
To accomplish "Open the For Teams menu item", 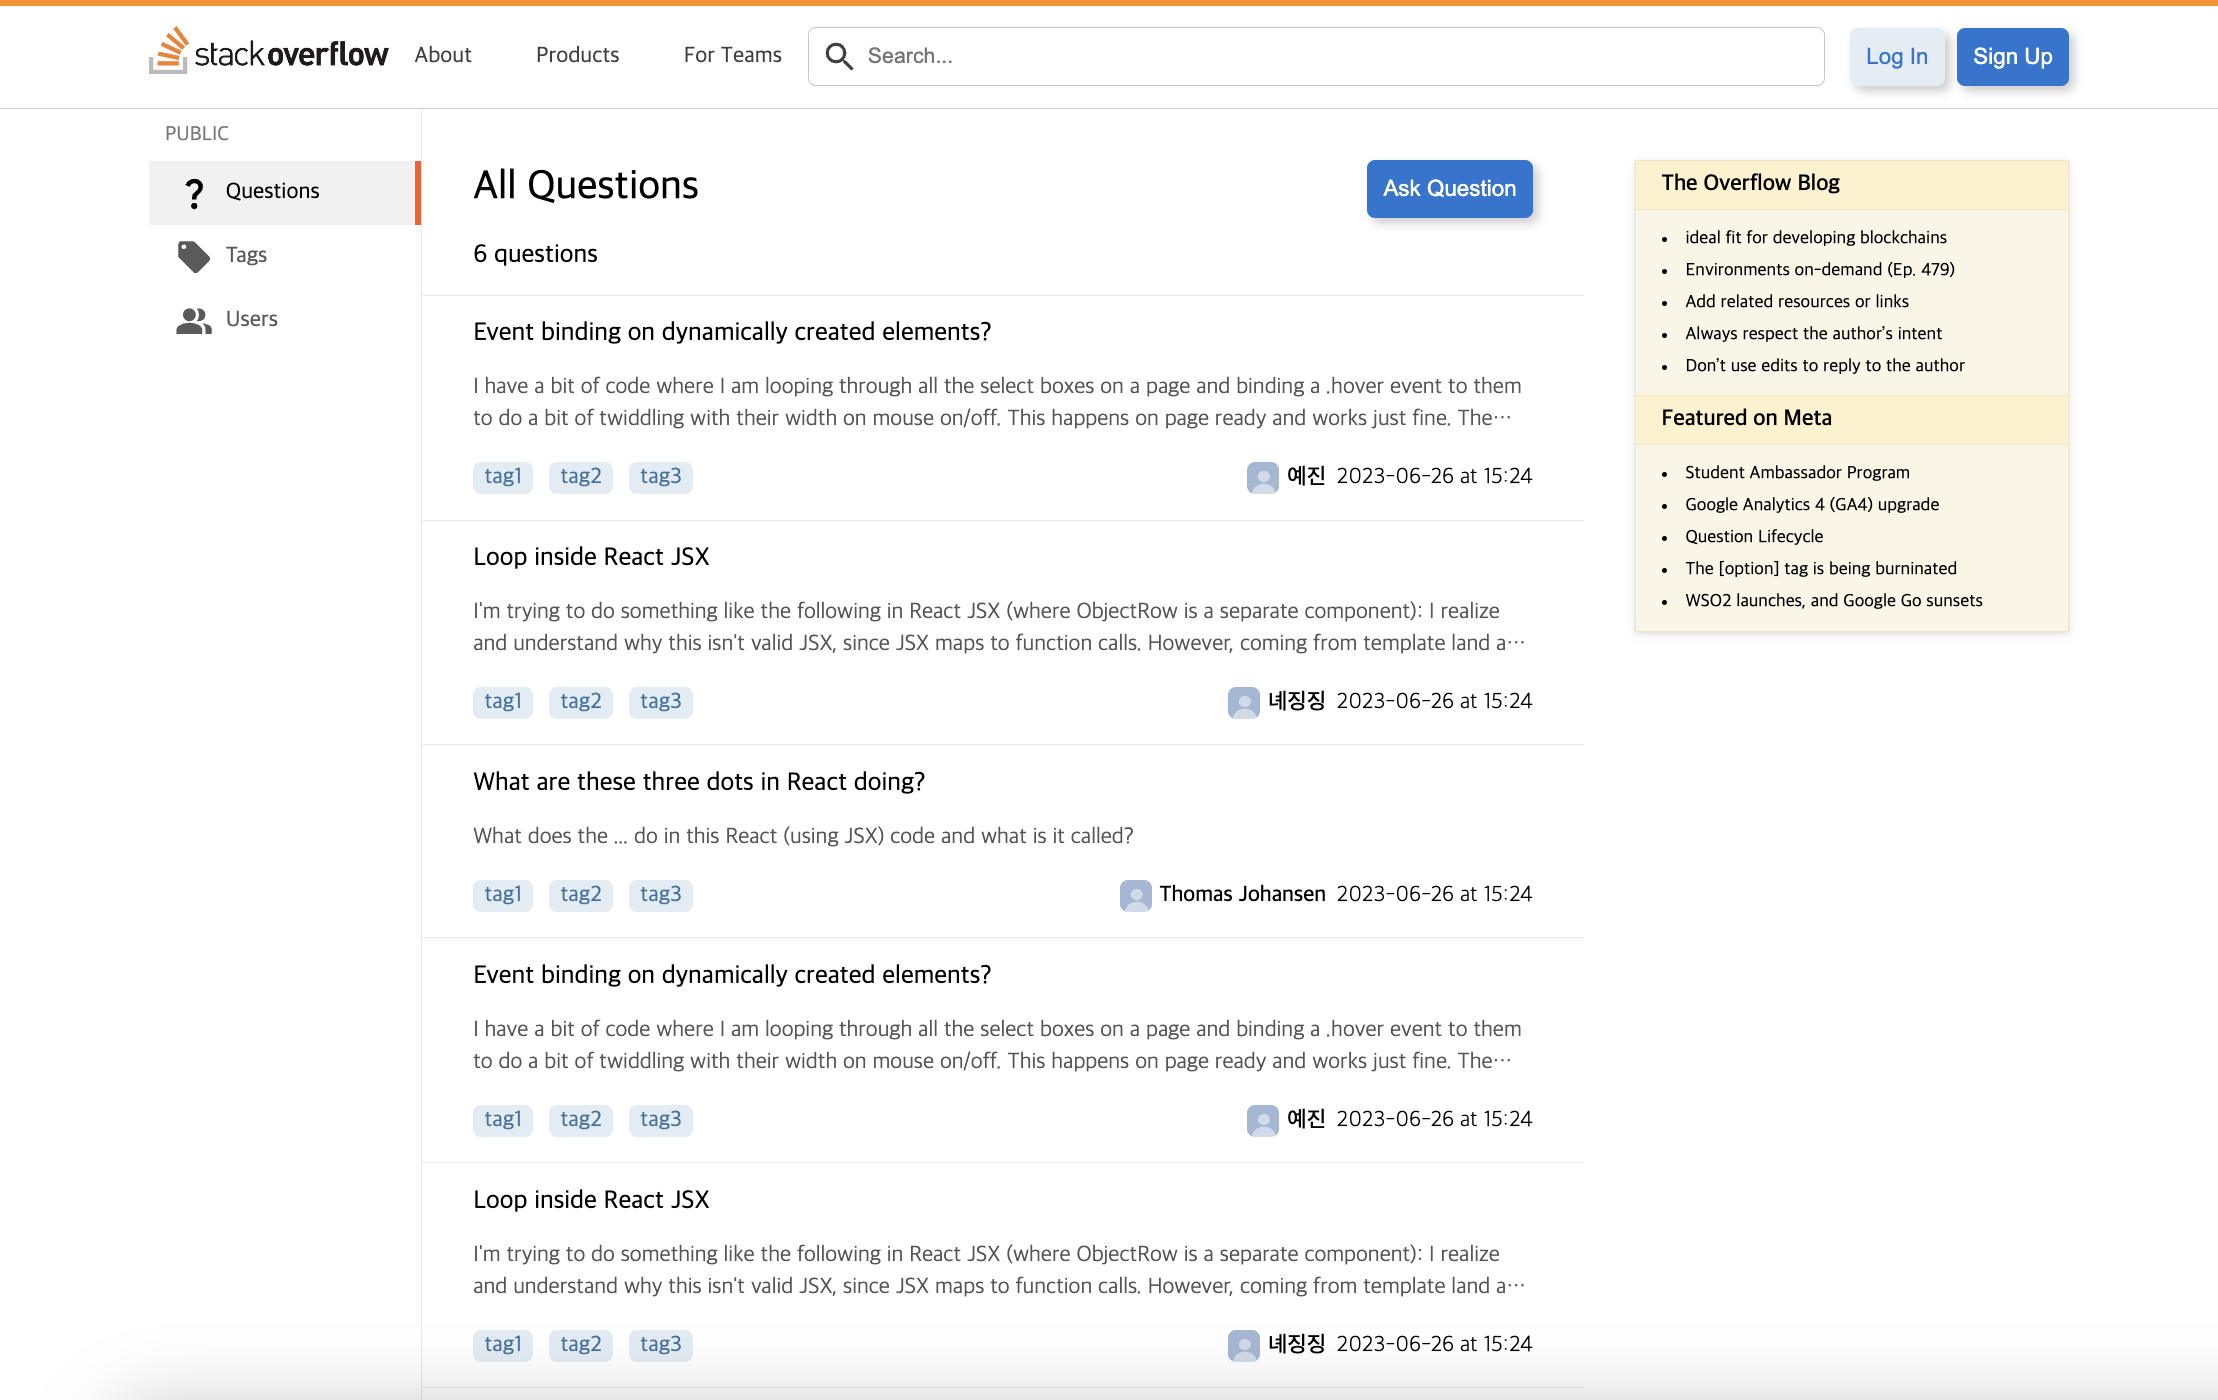I will pyautogui.click(x=732, y=55).
